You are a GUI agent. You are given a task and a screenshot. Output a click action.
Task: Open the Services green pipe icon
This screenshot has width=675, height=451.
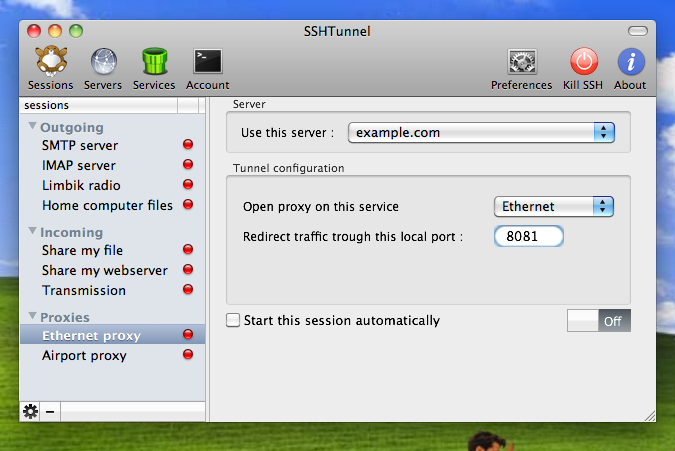(x=155, y=61)
